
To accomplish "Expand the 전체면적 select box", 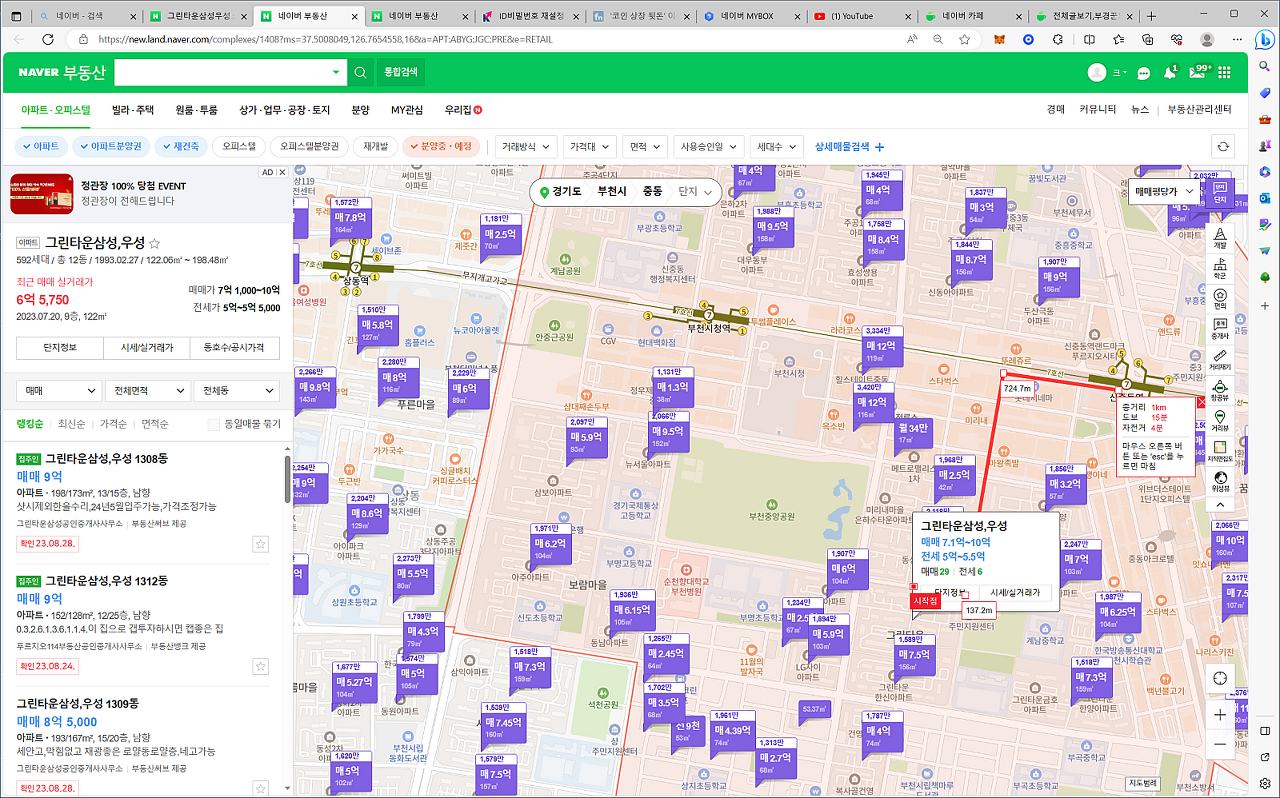I will pyautogui.click(x=148, y=390).
